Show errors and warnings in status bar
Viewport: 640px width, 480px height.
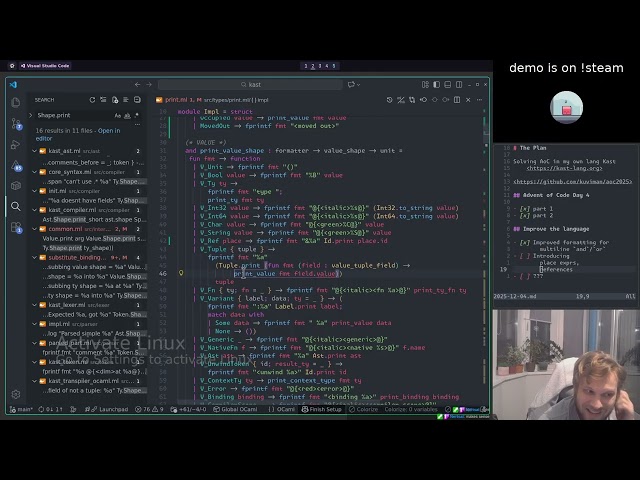tap(149, 409)
